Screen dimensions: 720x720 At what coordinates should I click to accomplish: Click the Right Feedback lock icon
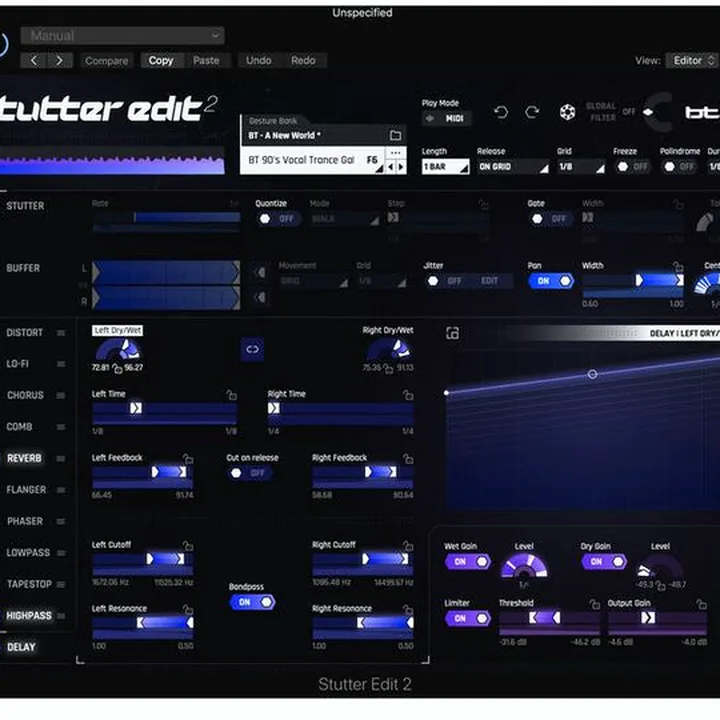pyautogui.click(x=408, y=458)
